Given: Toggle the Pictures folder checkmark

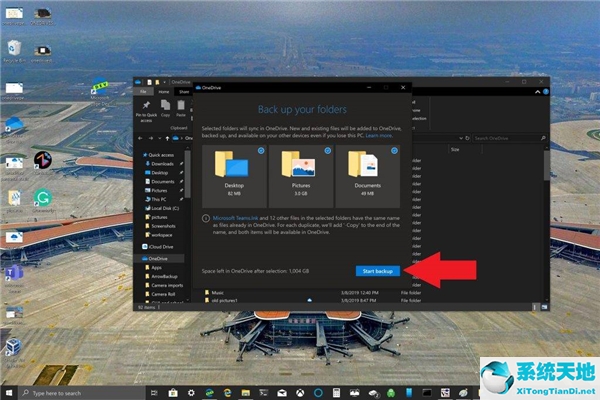Looking at the screenshot, I should coord(328,151).
